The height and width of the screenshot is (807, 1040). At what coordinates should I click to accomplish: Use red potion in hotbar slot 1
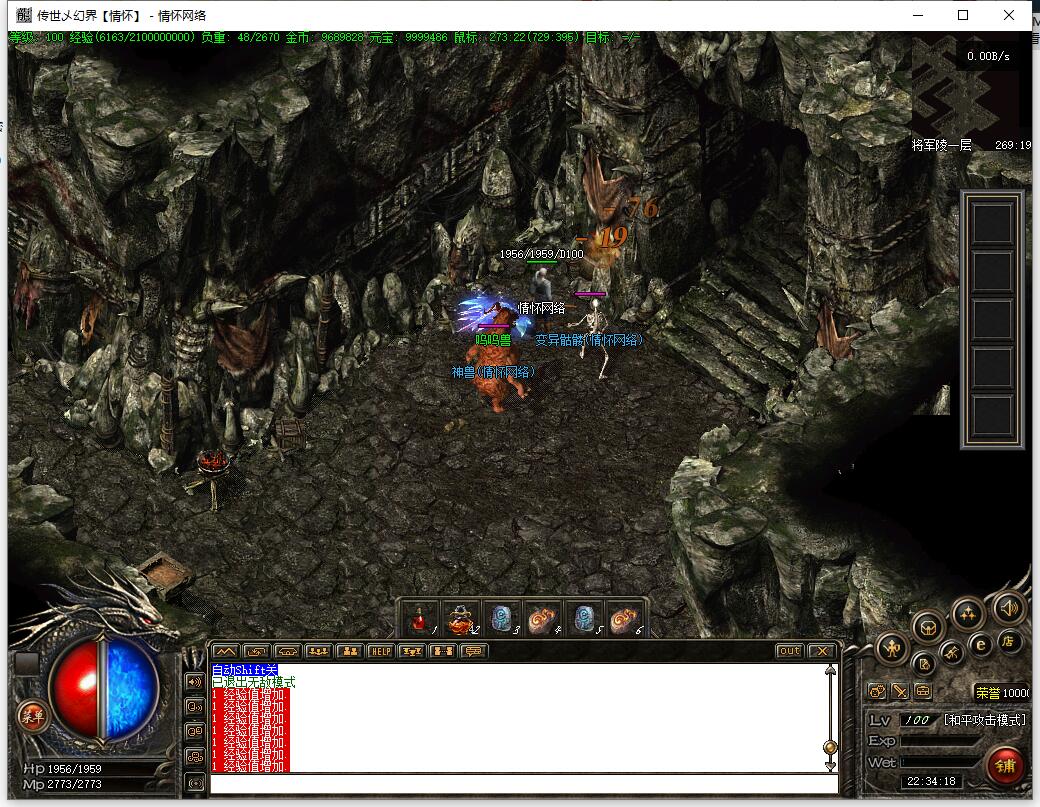(x=419, y=620)
